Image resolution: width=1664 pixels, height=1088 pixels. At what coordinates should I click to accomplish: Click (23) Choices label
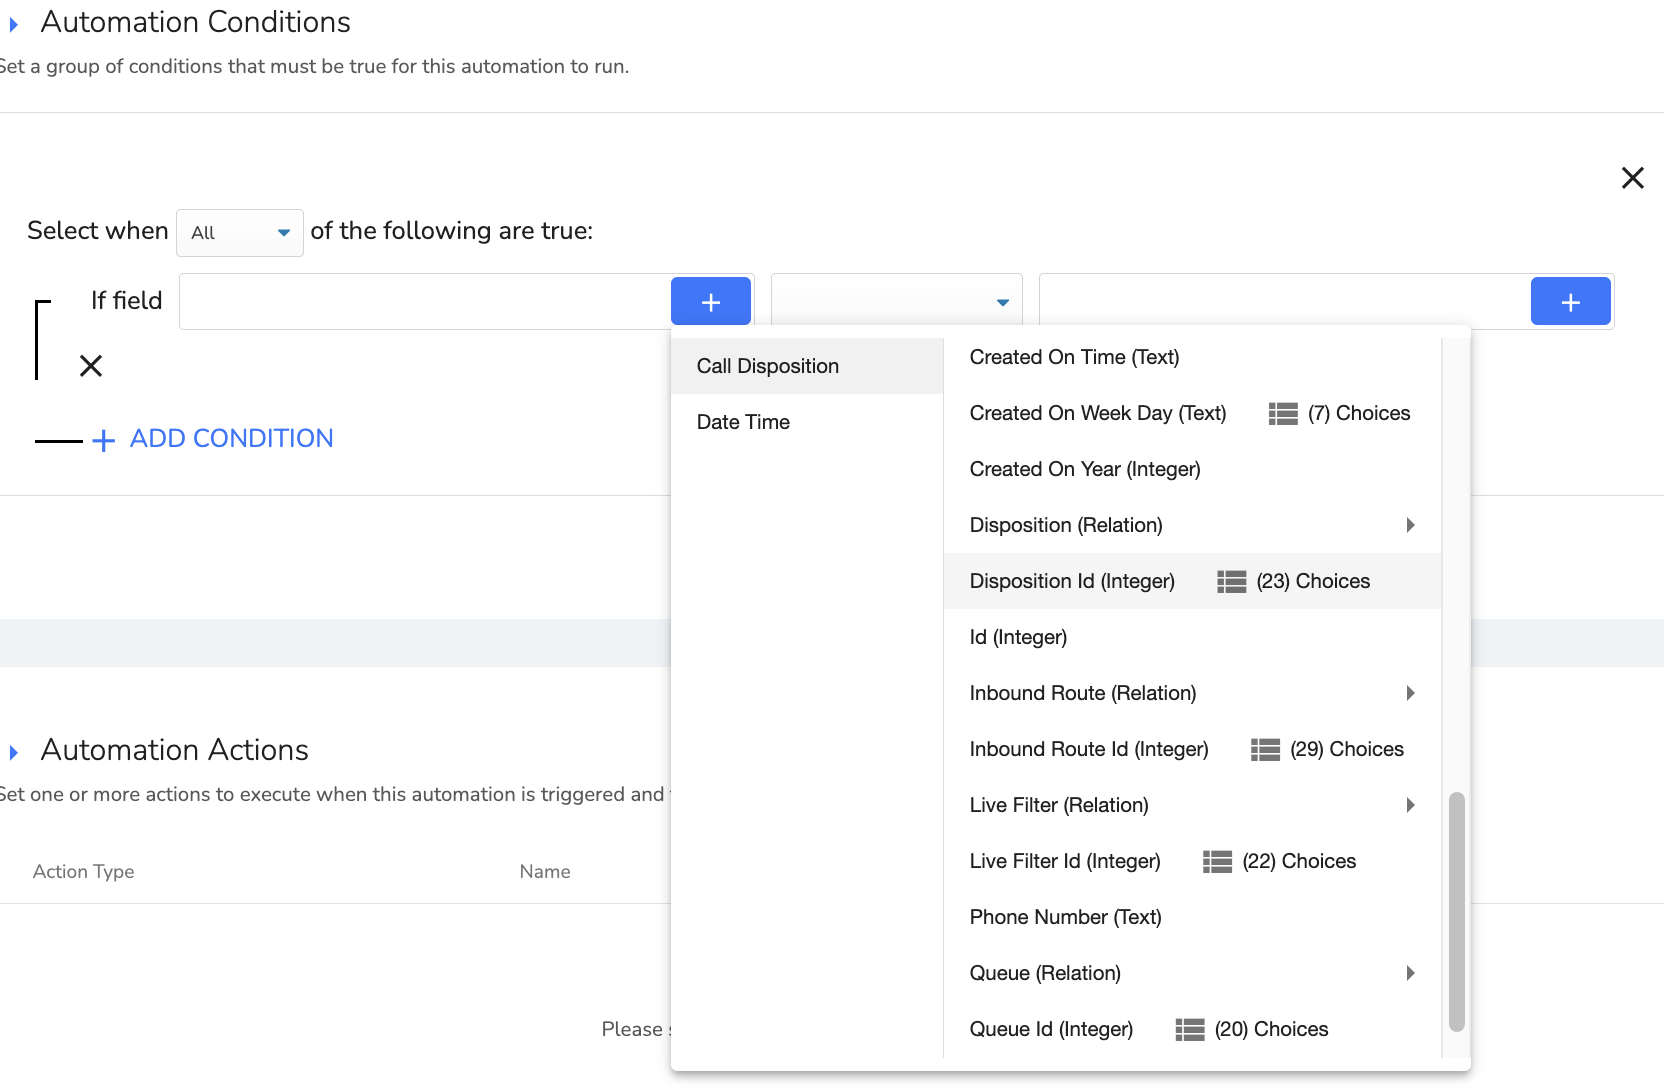point(1313,581)
